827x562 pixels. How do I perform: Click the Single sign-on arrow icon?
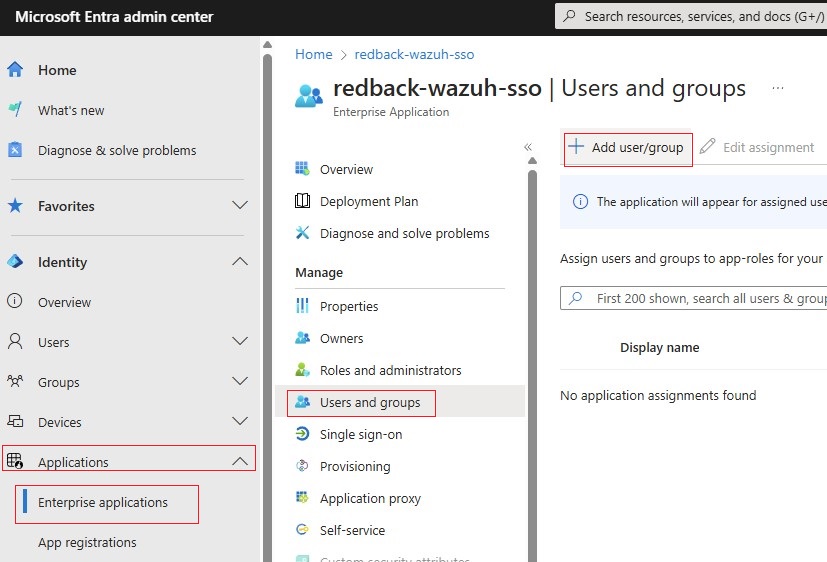pyautogui.click(x=302, y=434)
